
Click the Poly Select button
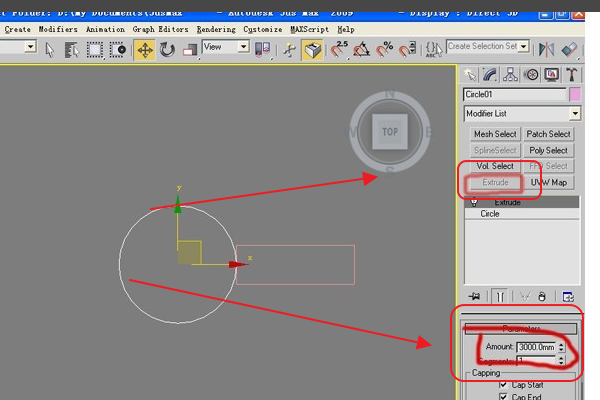pyautogui.click(x=548, y=150)
